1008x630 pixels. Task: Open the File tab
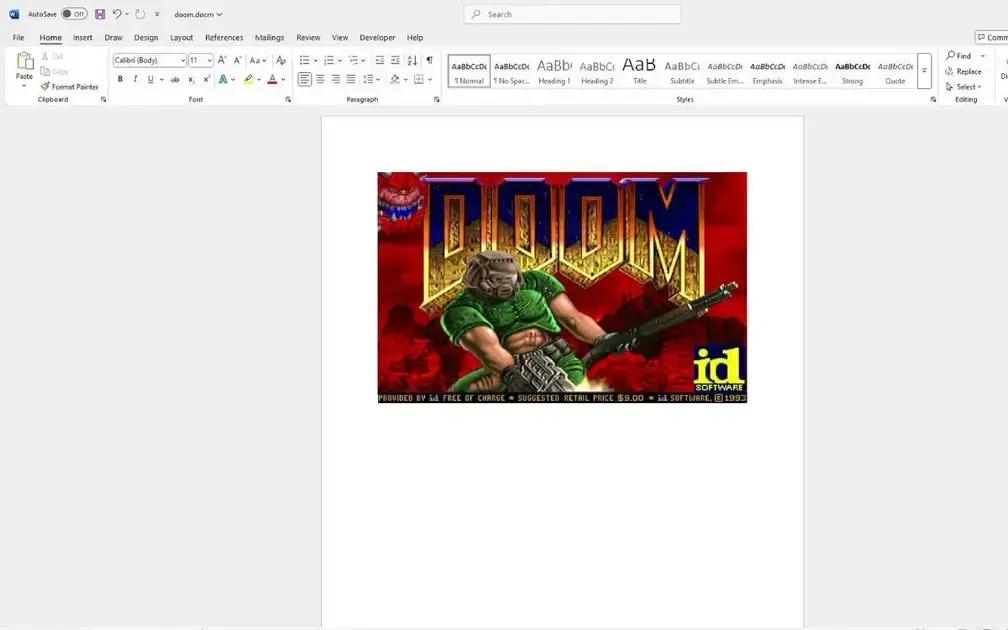click(x=19, y=37)
